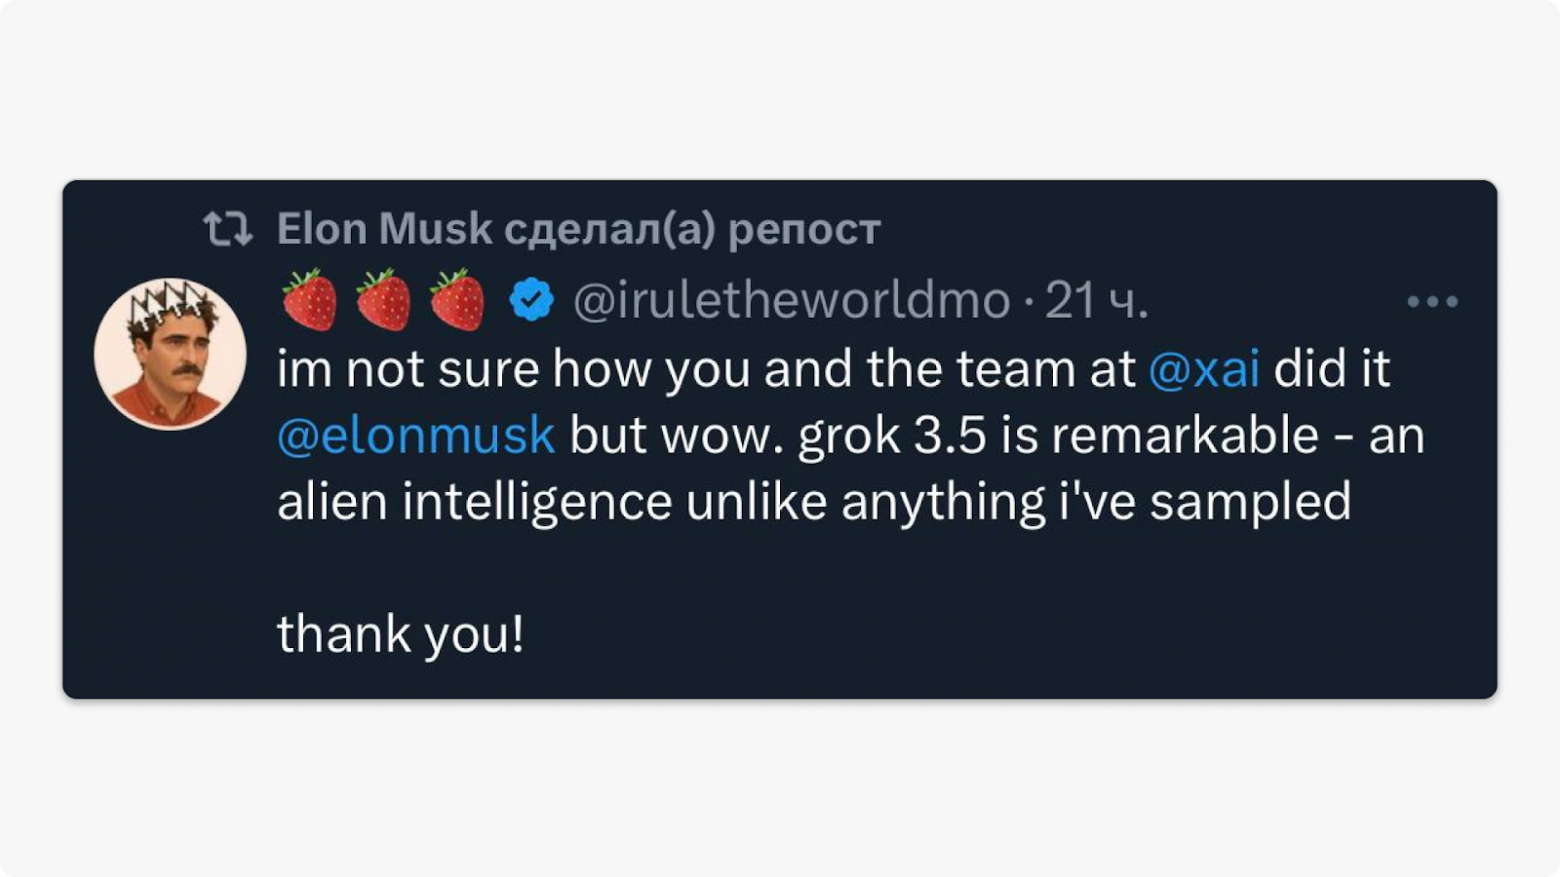Click the middle strawberry emoji in the name
The height and width of the screenshot is (877, 1560).
pyautogui.click(x=384, y=300)
